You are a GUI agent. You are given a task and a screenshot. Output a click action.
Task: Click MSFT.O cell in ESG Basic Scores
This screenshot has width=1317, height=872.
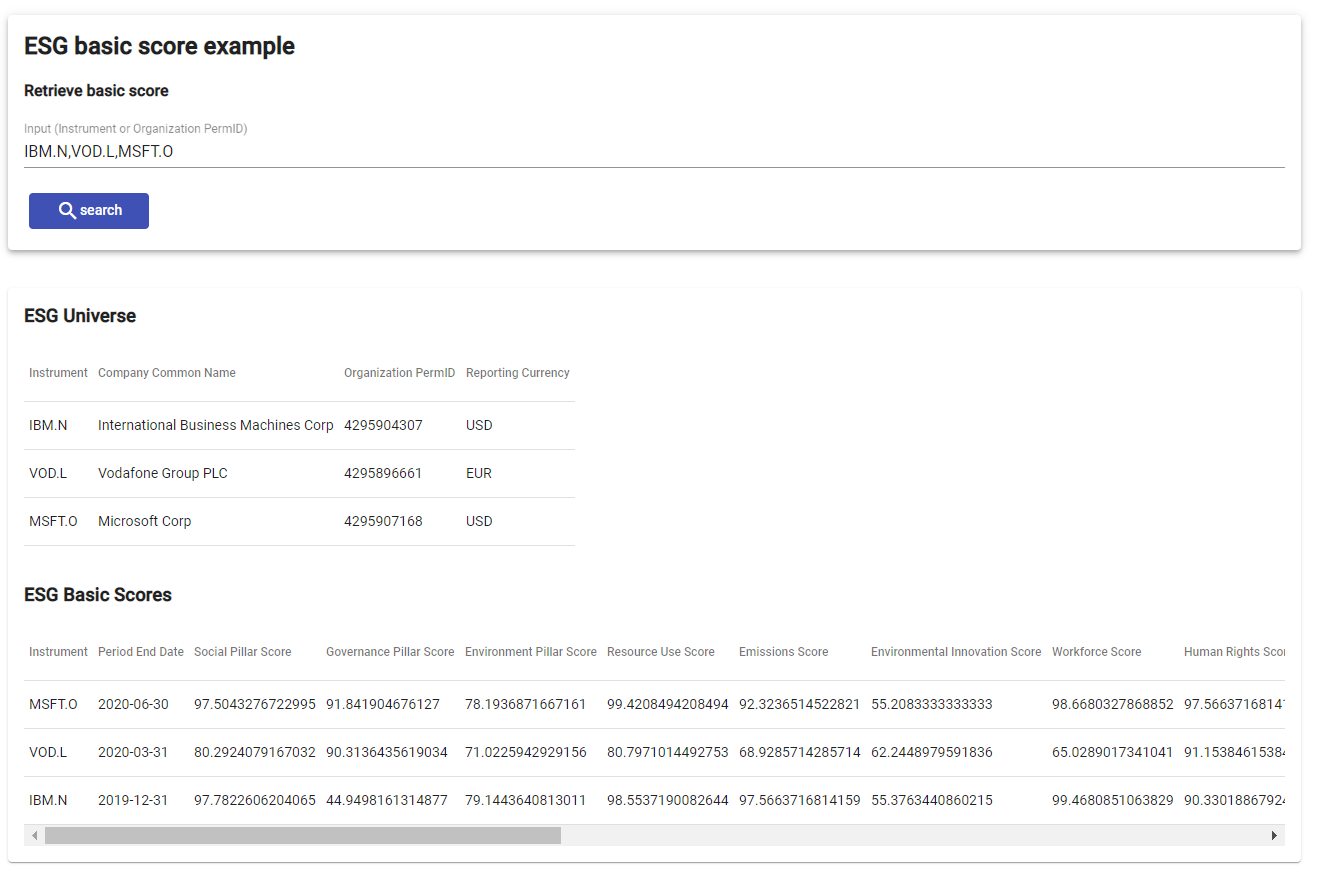(x=53, y=704)
